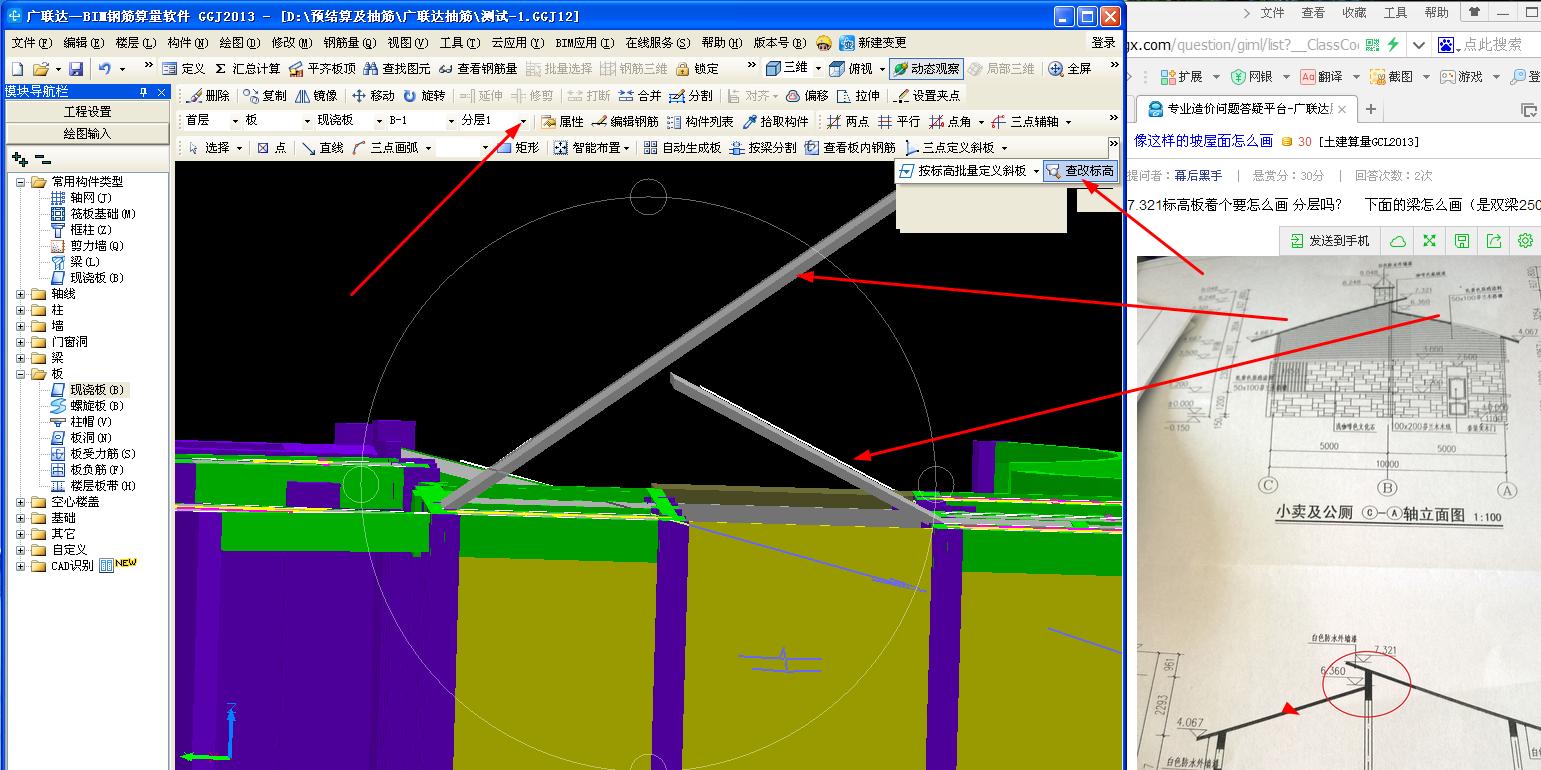Open 属性 properties panel

point(562,122)
